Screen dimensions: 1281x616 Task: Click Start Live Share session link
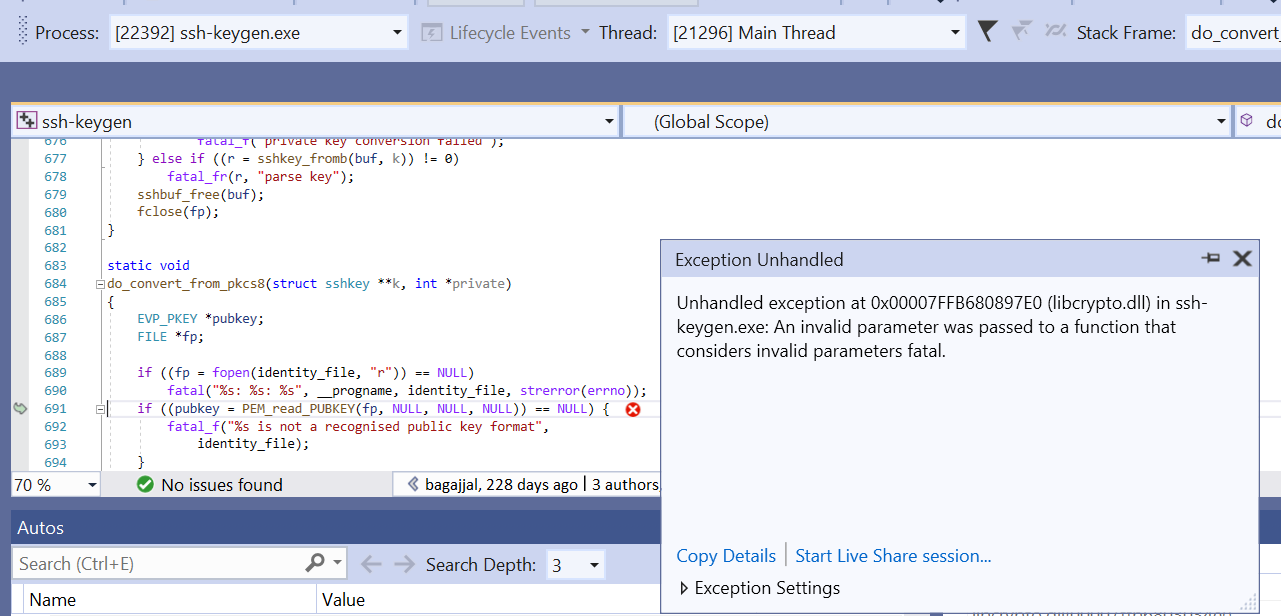point(893,556)
